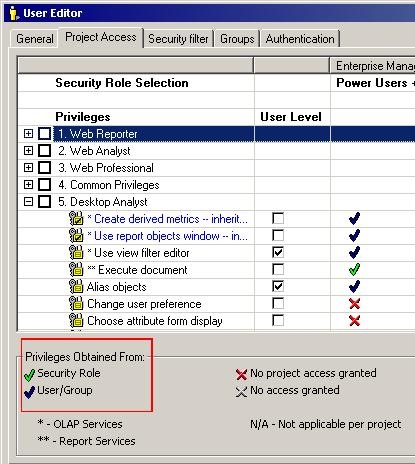Image resolution: width=415 pixels, height=464 pixels.
Task: Click privilege icon beside Execute document
Action: pos(76,270)
